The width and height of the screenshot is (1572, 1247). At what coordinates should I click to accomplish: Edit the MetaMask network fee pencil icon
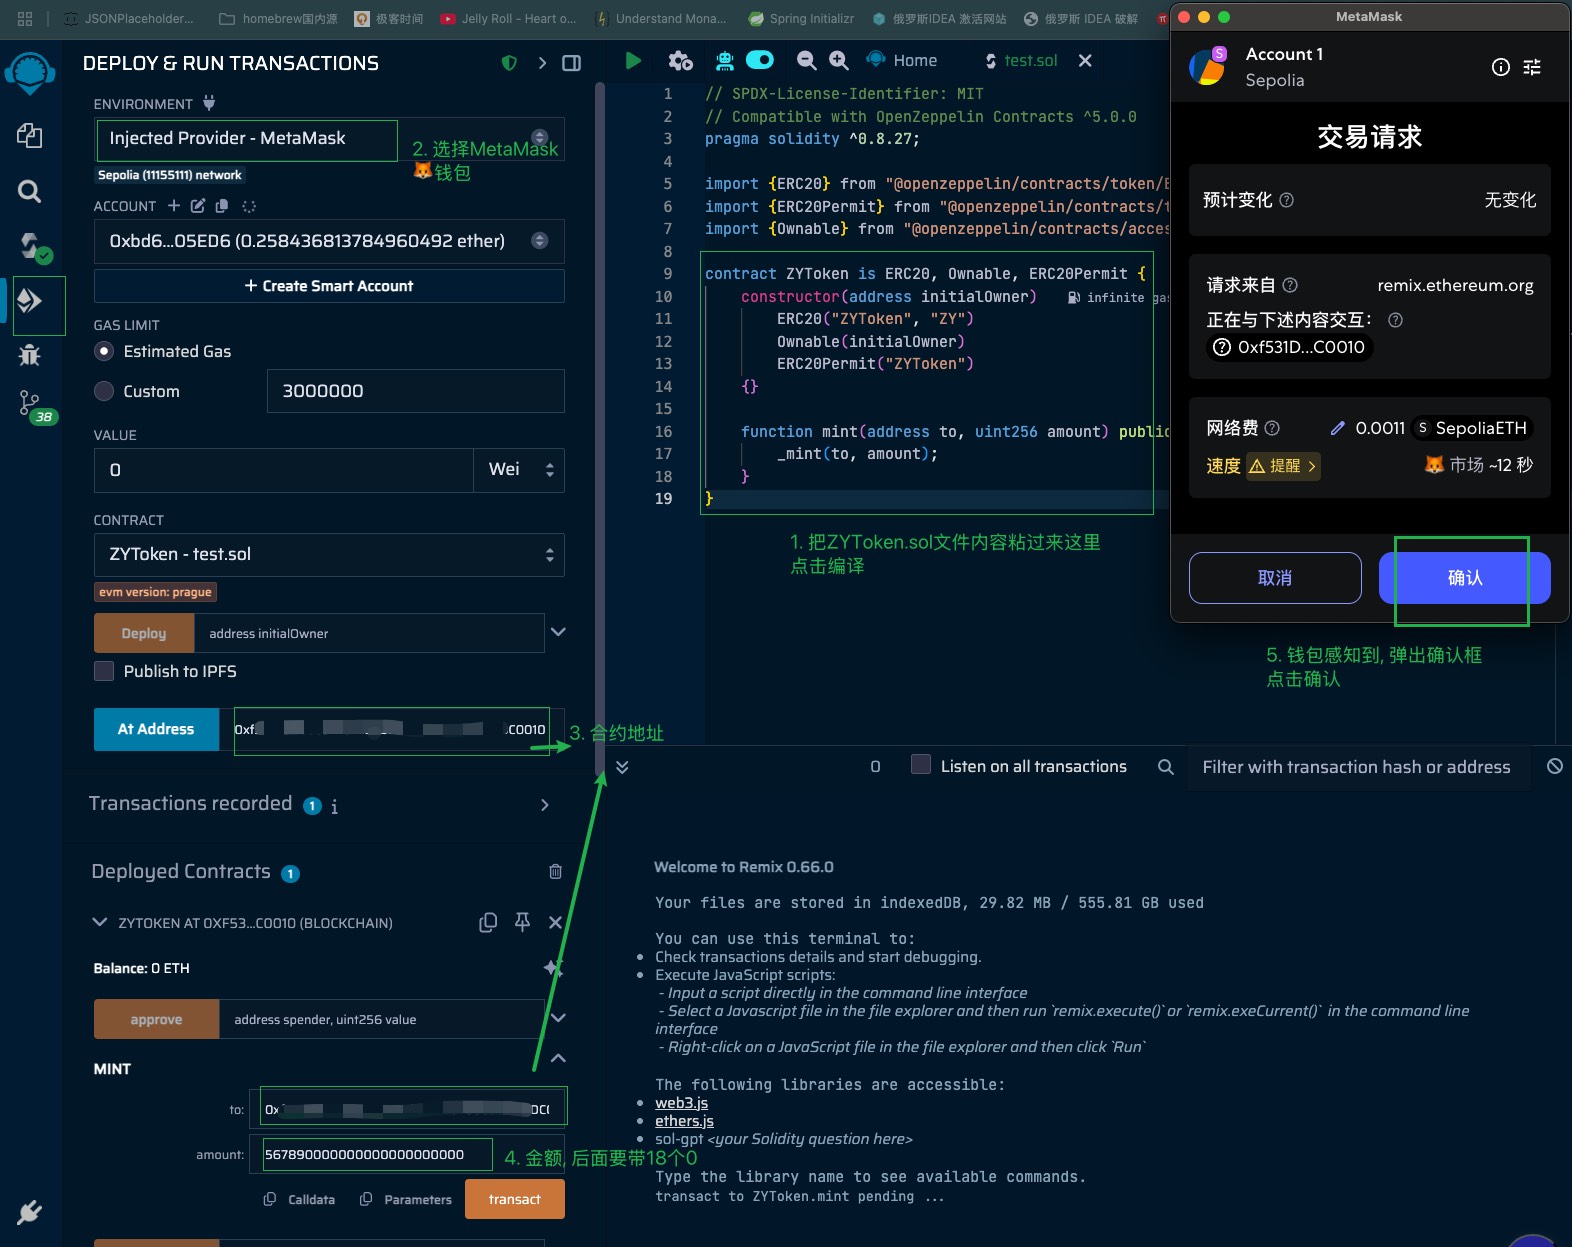tap(1337, 428)
